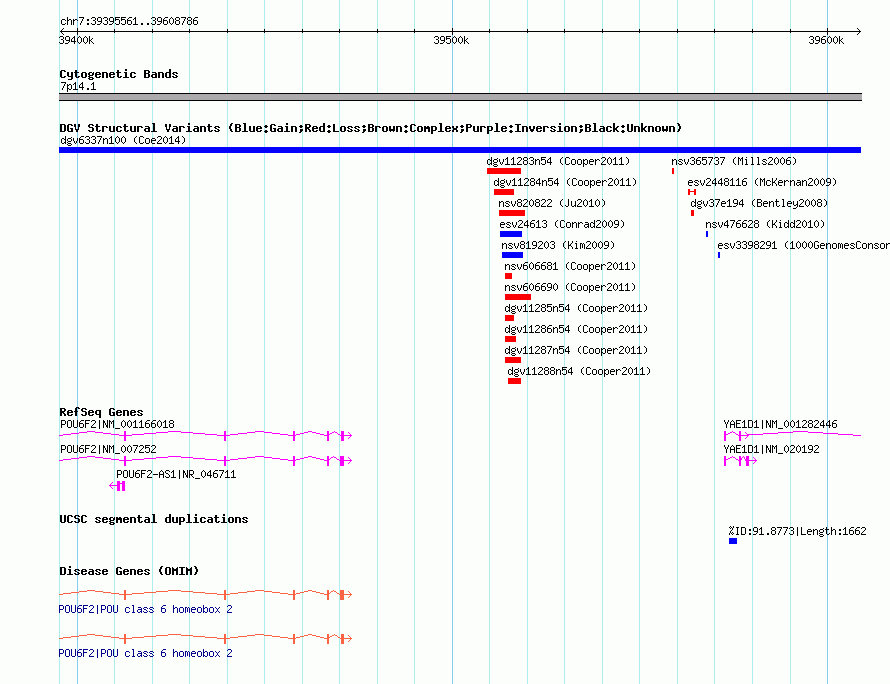
Task: Click nsv365737 (Mills2006) variant label
Action: pyautogui.click(x=734, y=161)
